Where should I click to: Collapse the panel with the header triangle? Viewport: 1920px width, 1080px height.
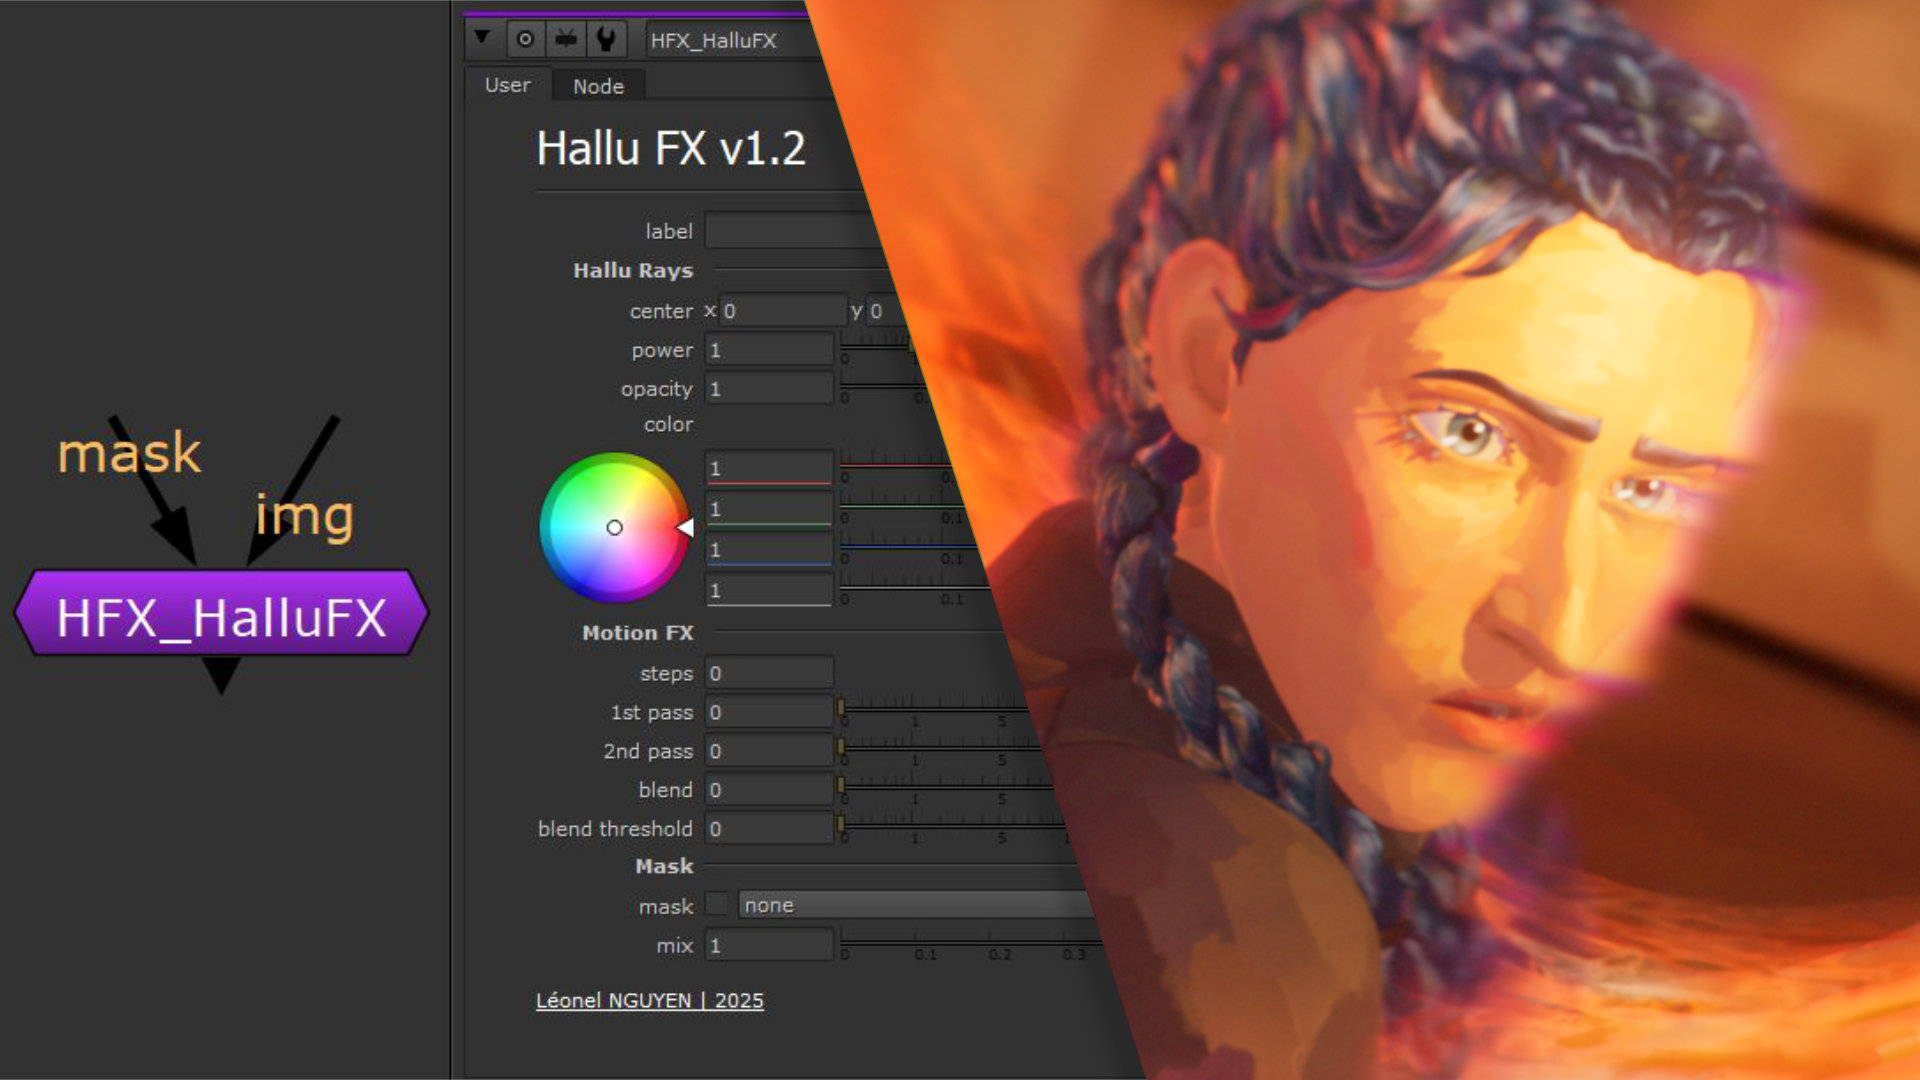click(482, 38)
